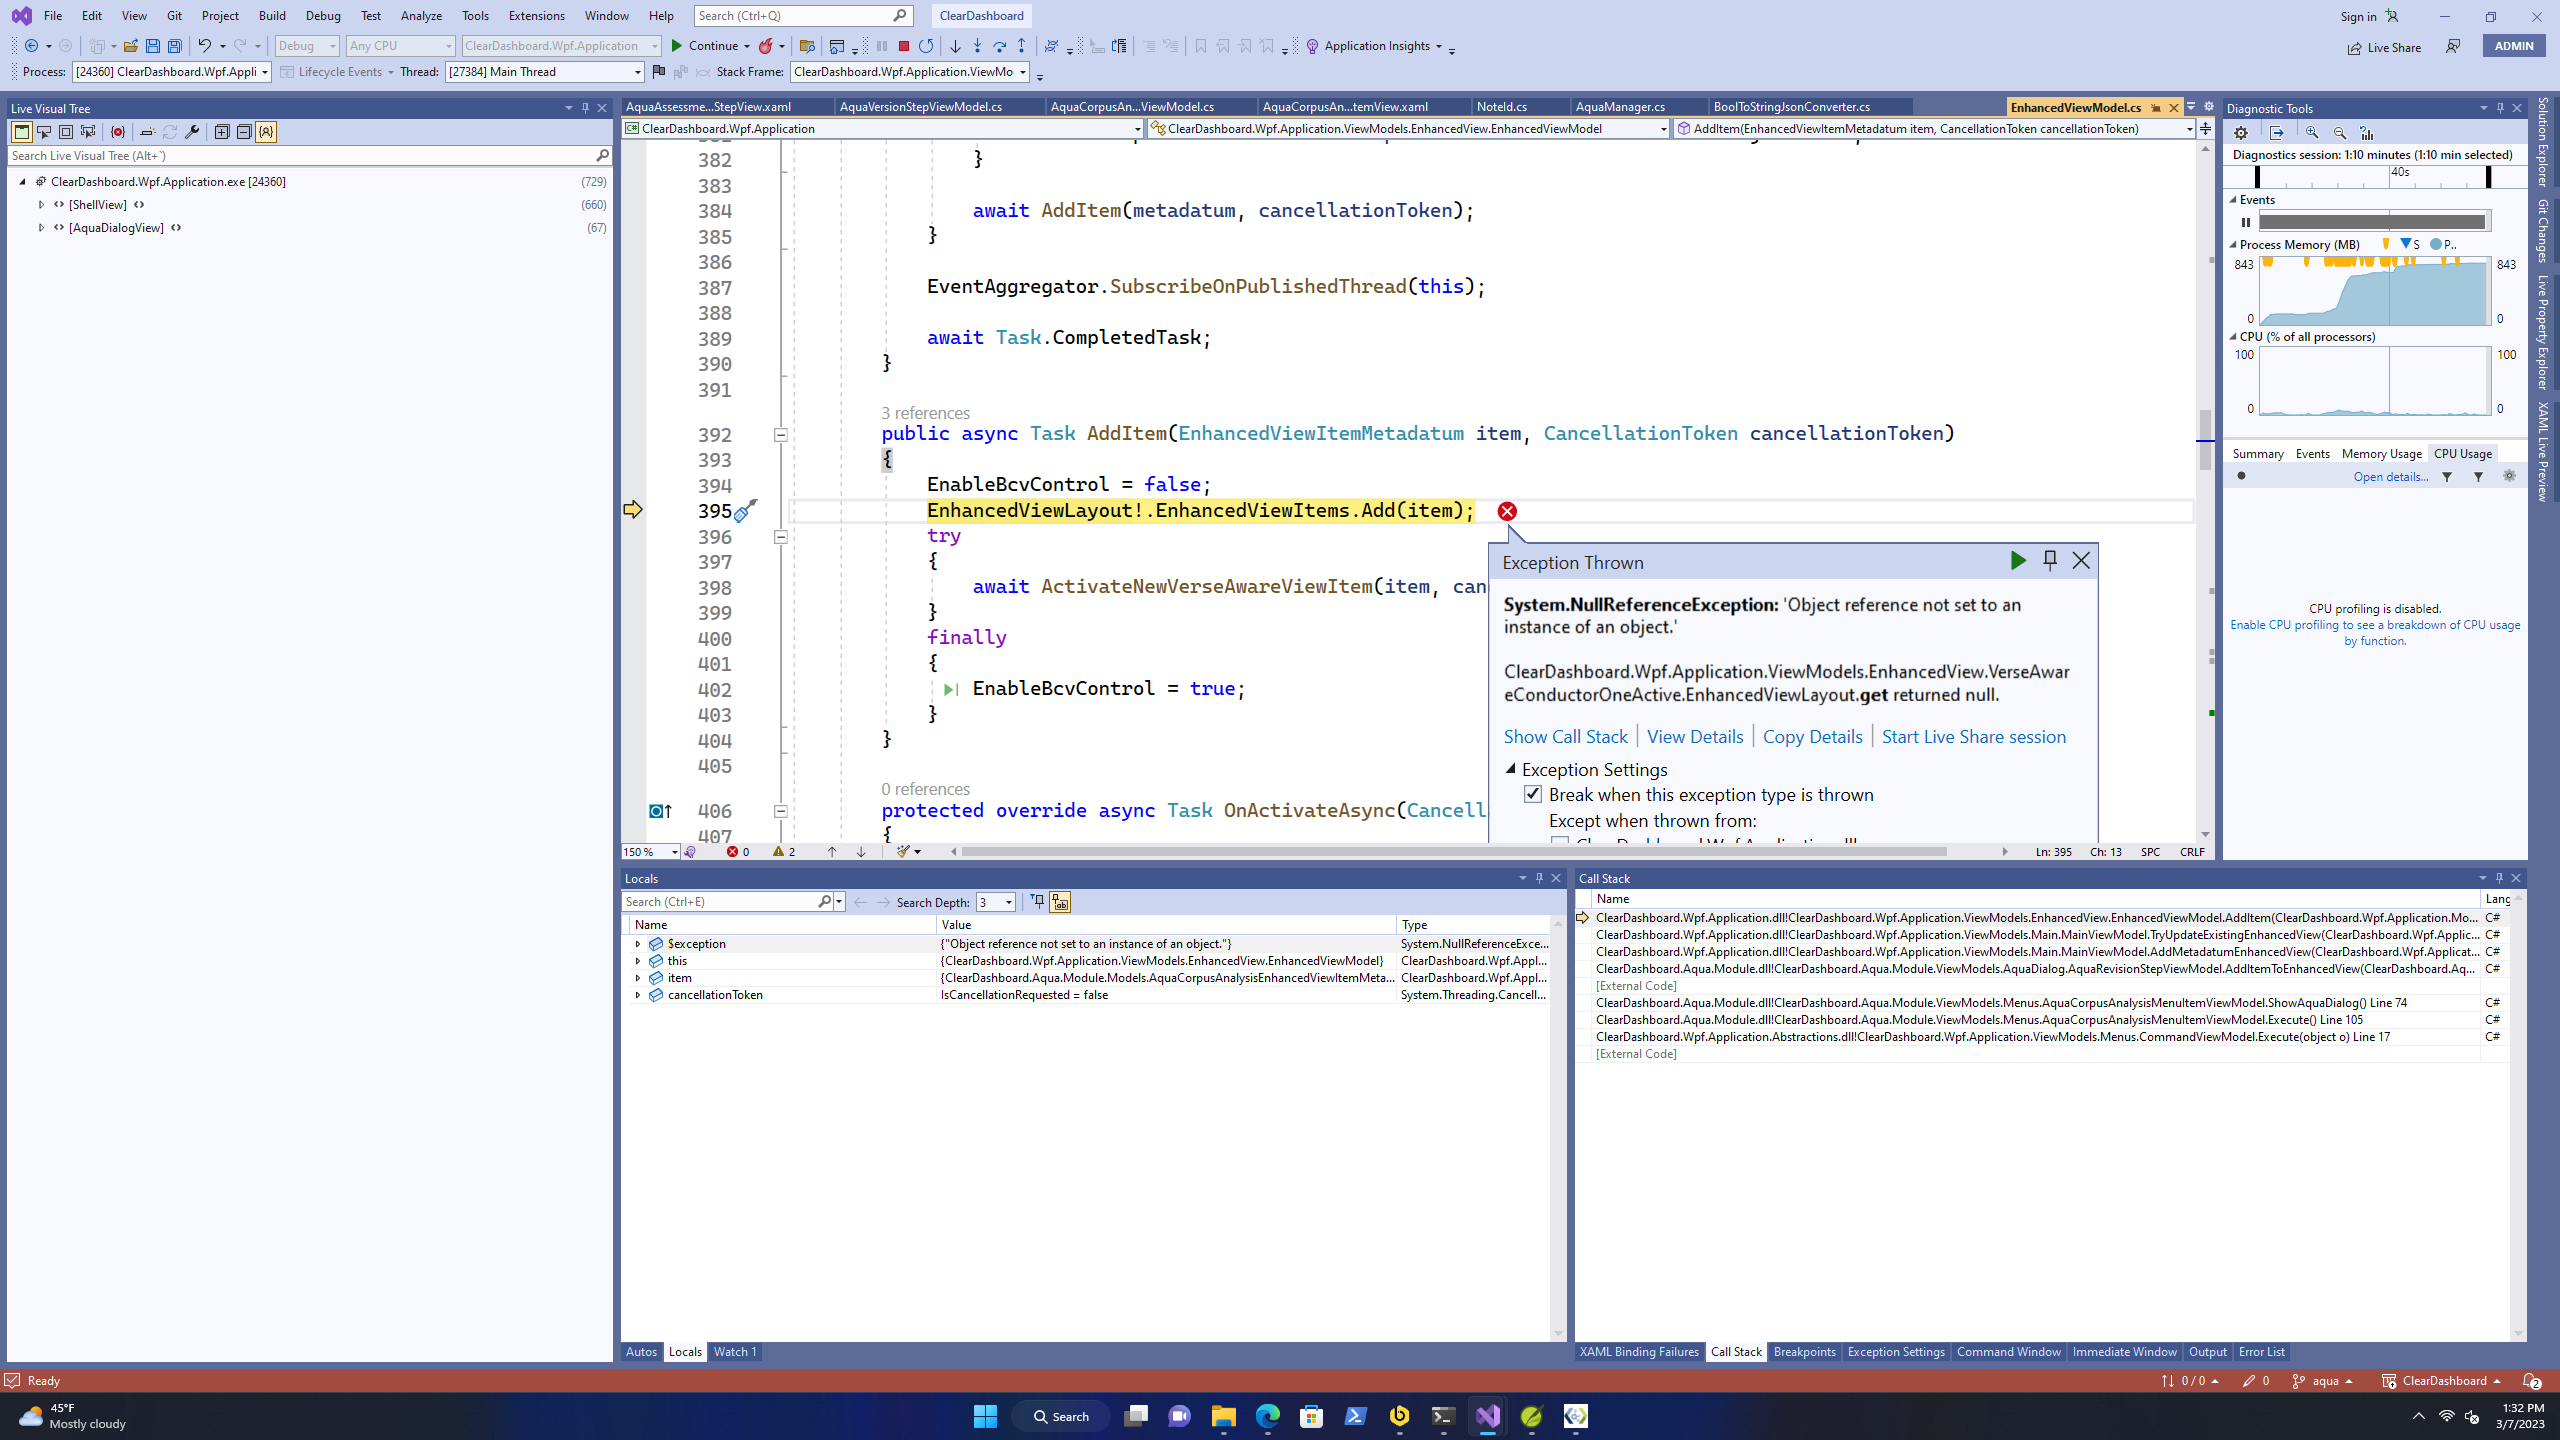Screen dimensions: 2560x1440
Task: Click Start Live Share session link
Action: pos(1974,737)
